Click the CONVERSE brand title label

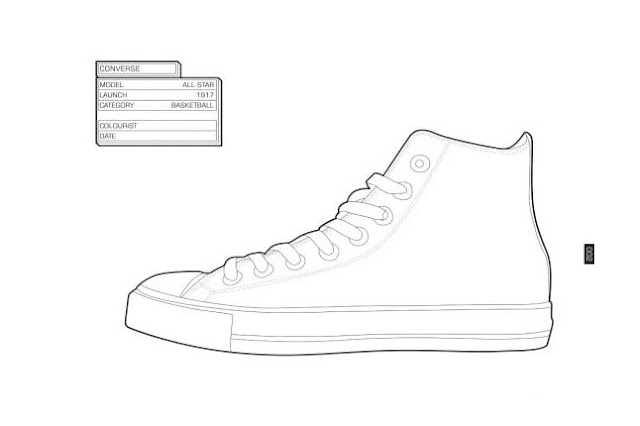tap(120, 69)
